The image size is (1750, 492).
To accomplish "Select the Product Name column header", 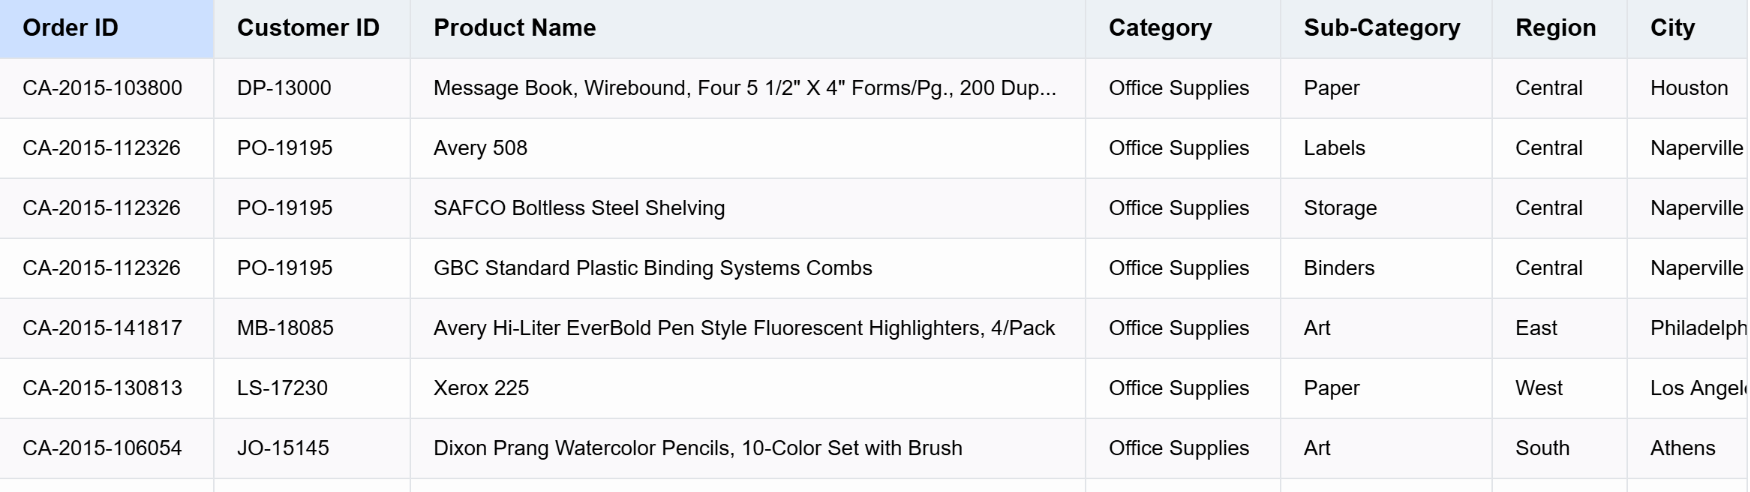I will click(x=514, y=28).
